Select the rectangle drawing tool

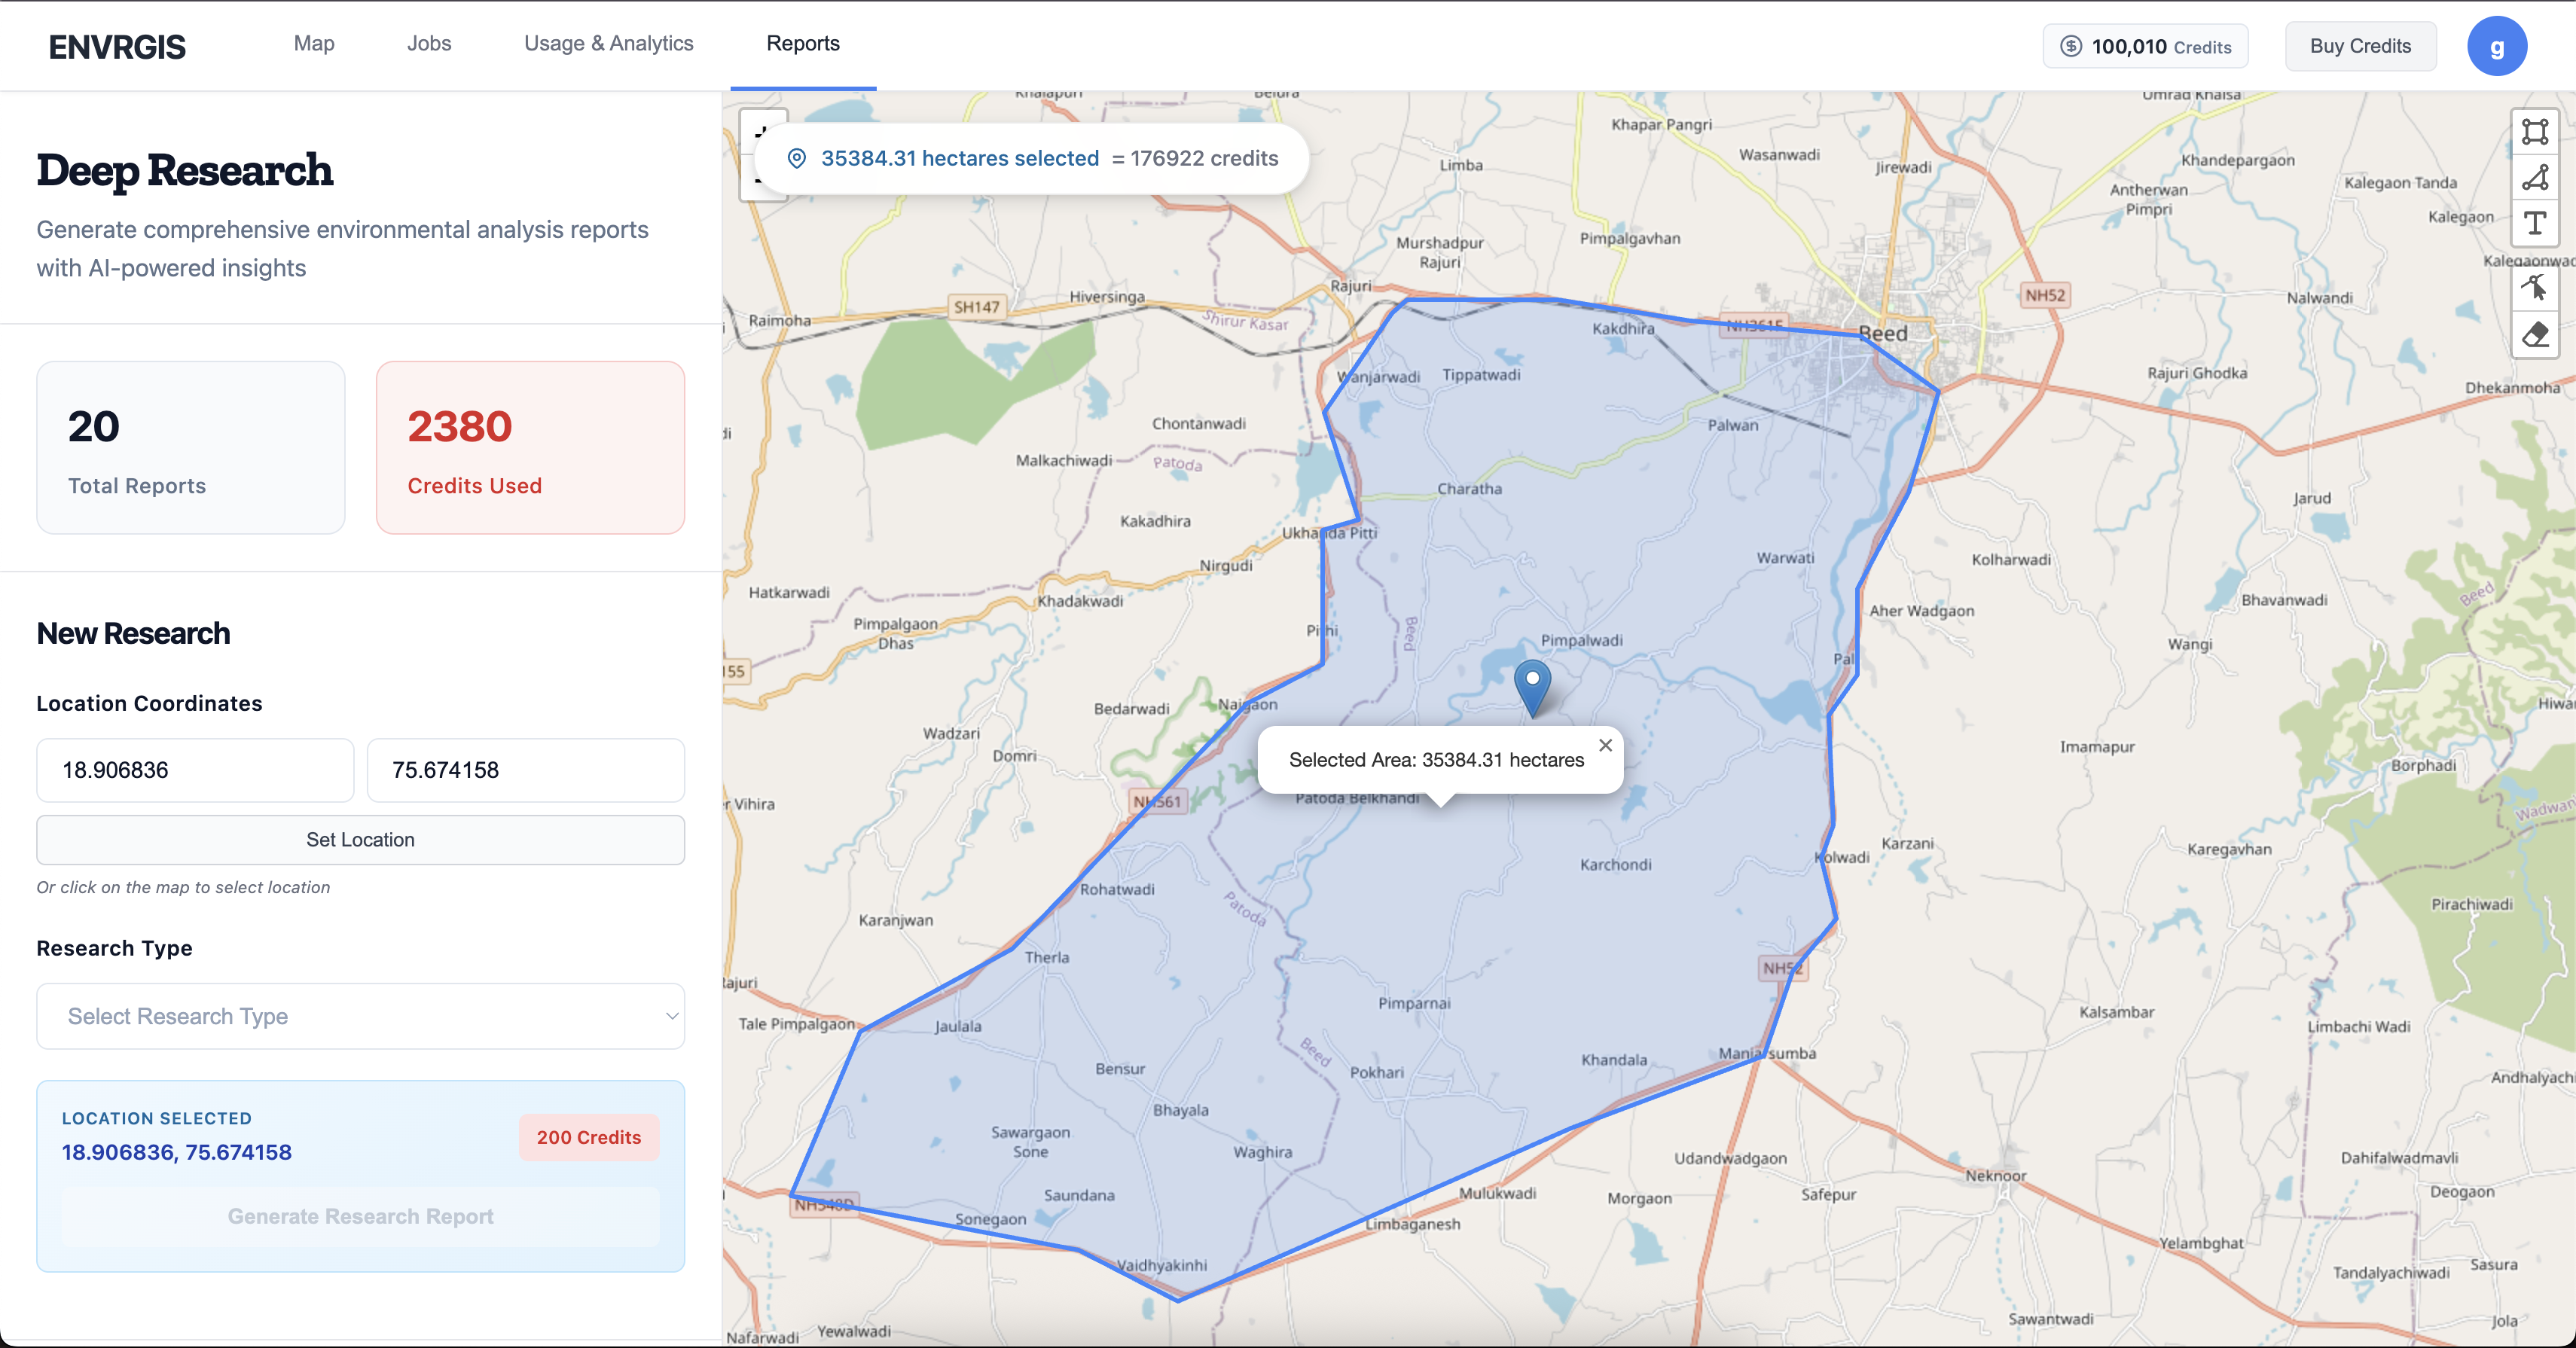click(2536, 131)
